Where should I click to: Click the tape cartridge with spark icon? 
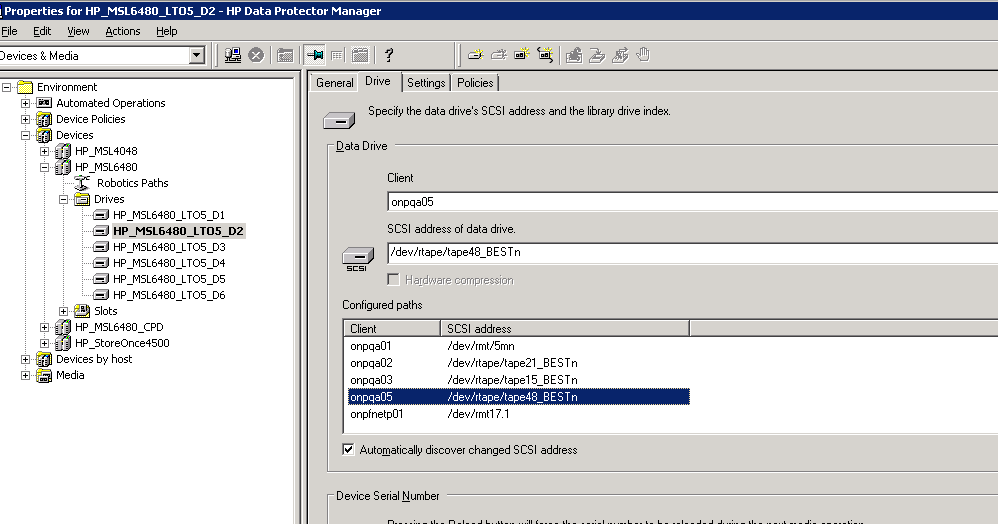tap(522, 55)
